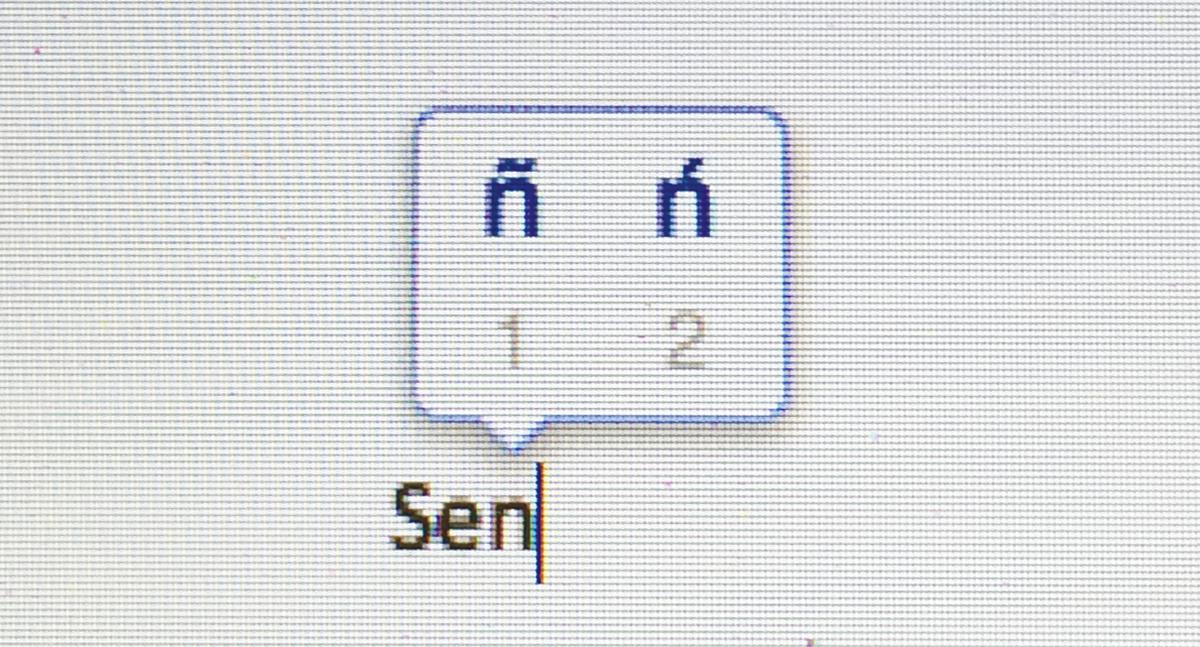Click blank area above the accent popup
The width and height of the screenshot is (1200, 647).
point(600,50)
